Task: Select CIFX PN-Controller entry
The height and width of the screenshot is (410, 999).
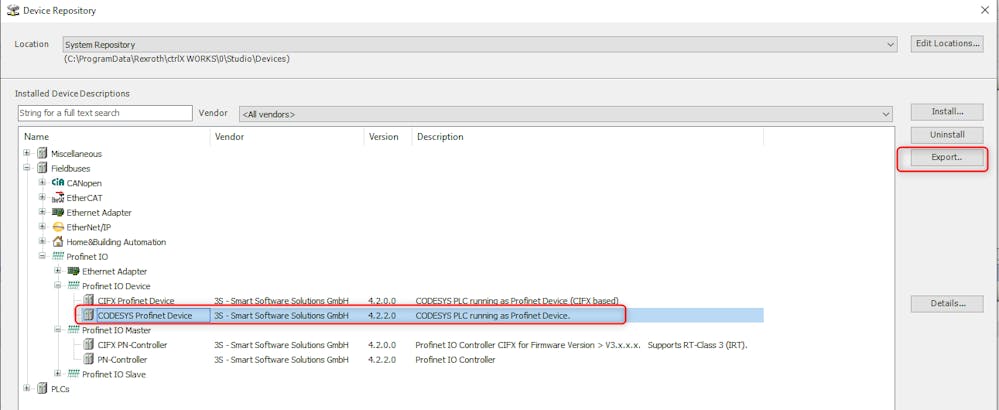Action: pos(132,345)
